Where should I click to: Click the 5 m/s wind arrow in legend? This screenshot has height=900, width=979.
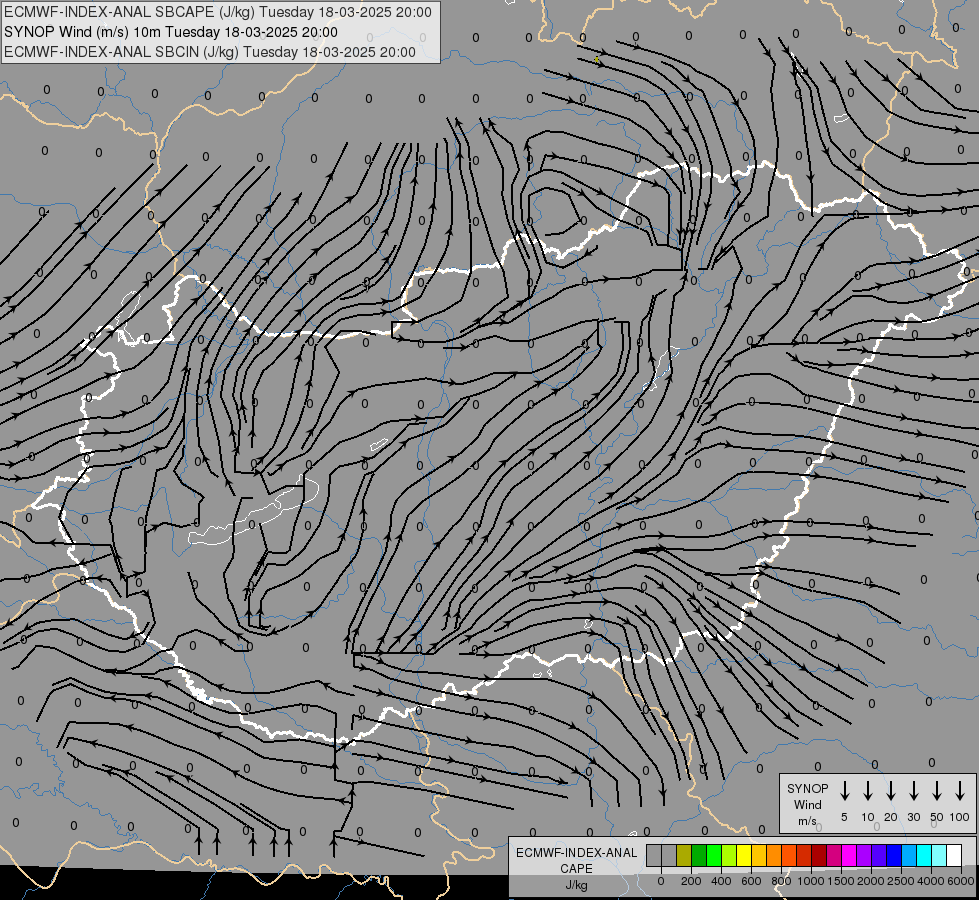pyautogui.click(x=844, y=791)
